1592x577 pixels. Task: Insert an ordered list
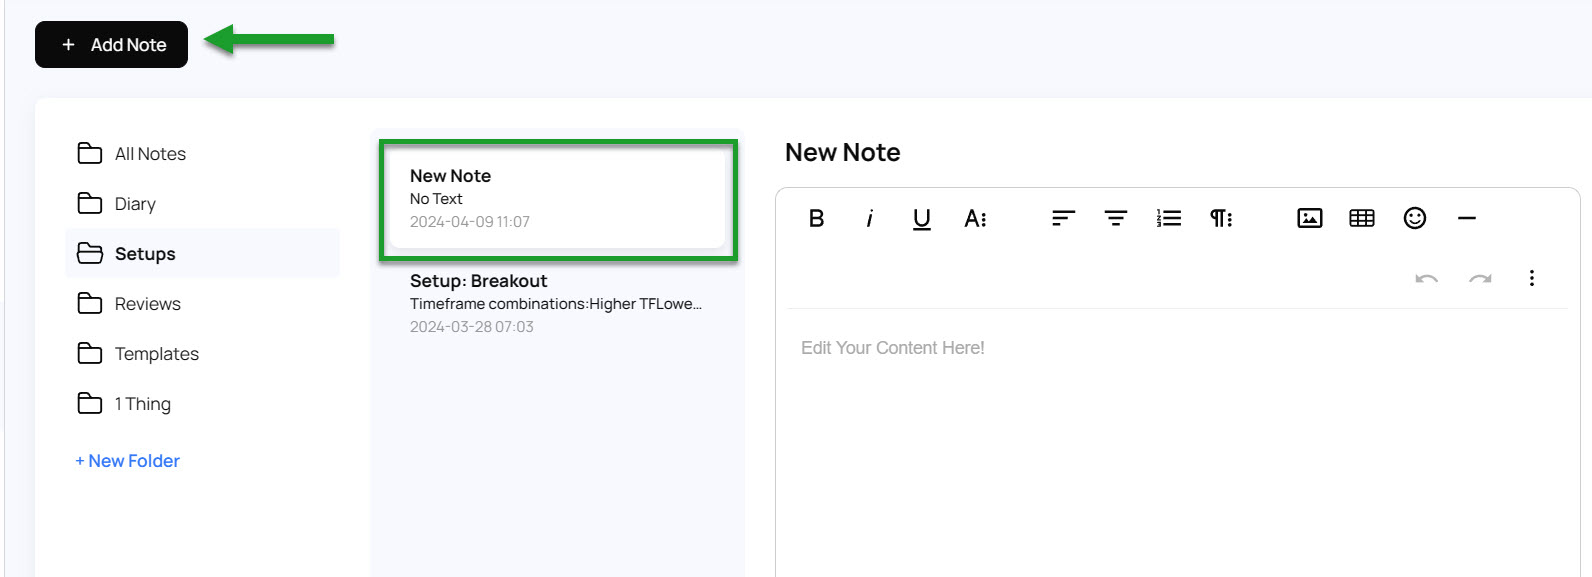(1169, 218)
